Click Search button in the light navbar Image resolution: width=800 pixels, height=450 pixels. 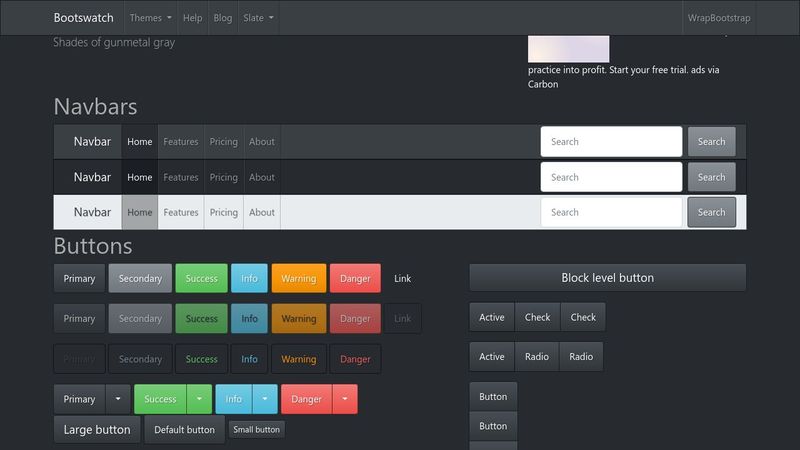pos(711,212)
